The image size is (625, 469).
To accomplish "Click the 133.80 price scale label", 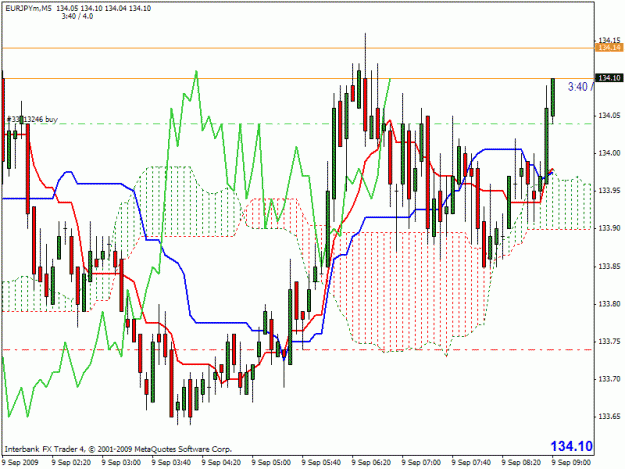I will coord(609,304).
